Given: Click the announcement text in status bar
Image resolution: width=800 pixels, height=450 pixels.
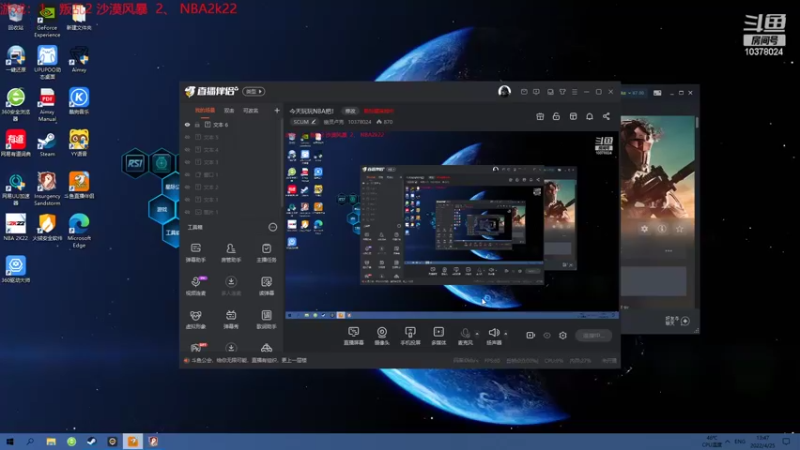Looking at the screenshot, I should (249, 360).
